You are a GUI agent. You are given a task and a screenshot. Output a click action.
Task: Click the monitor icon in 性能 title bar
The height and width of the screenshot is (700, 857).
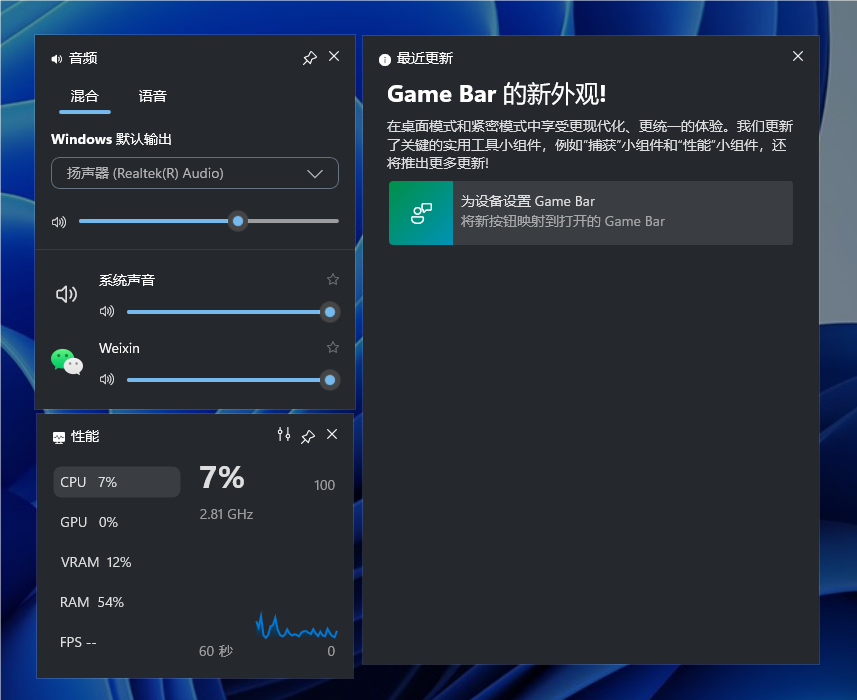(x=58, y=437)
